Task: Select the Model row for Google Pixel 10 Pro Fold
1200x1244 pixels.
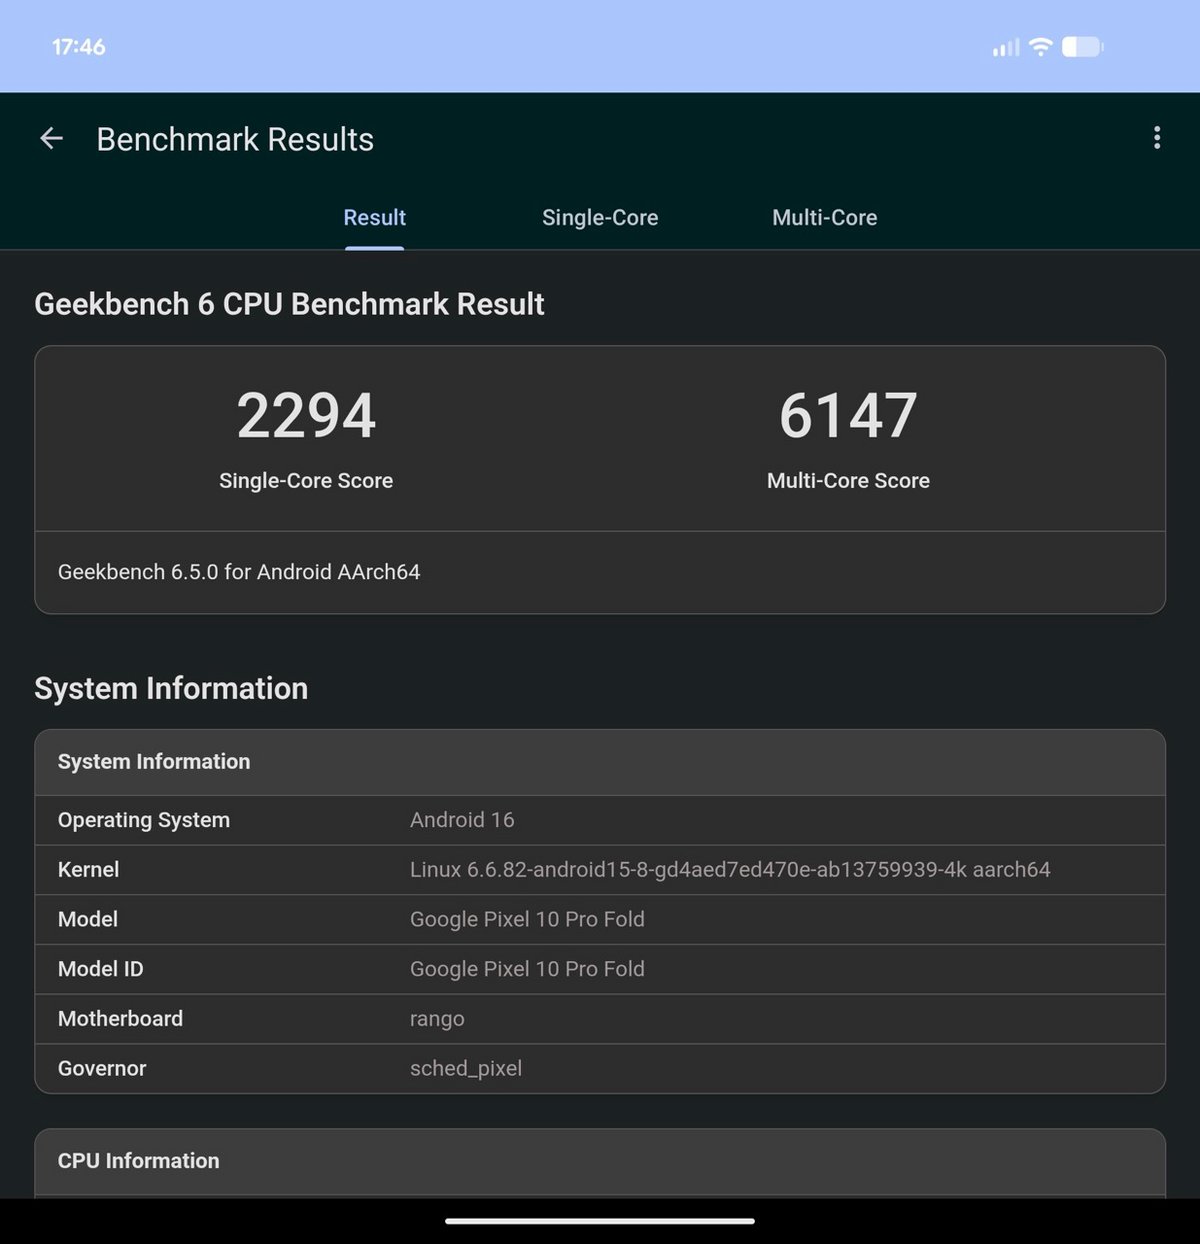Action: [x=600, y=919]
